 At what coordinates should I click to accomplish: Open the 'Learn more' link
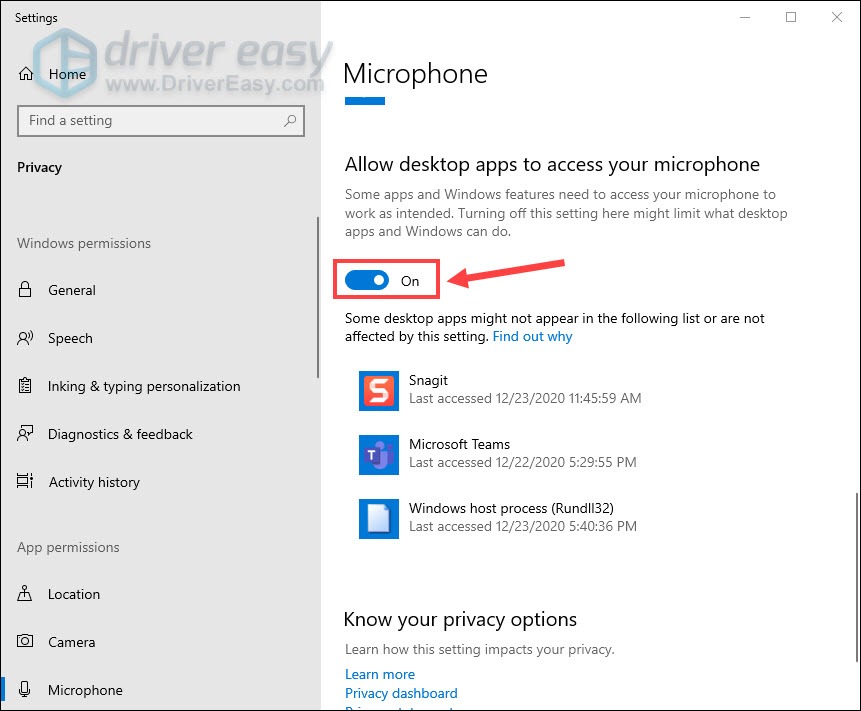[x=379, y=674]
